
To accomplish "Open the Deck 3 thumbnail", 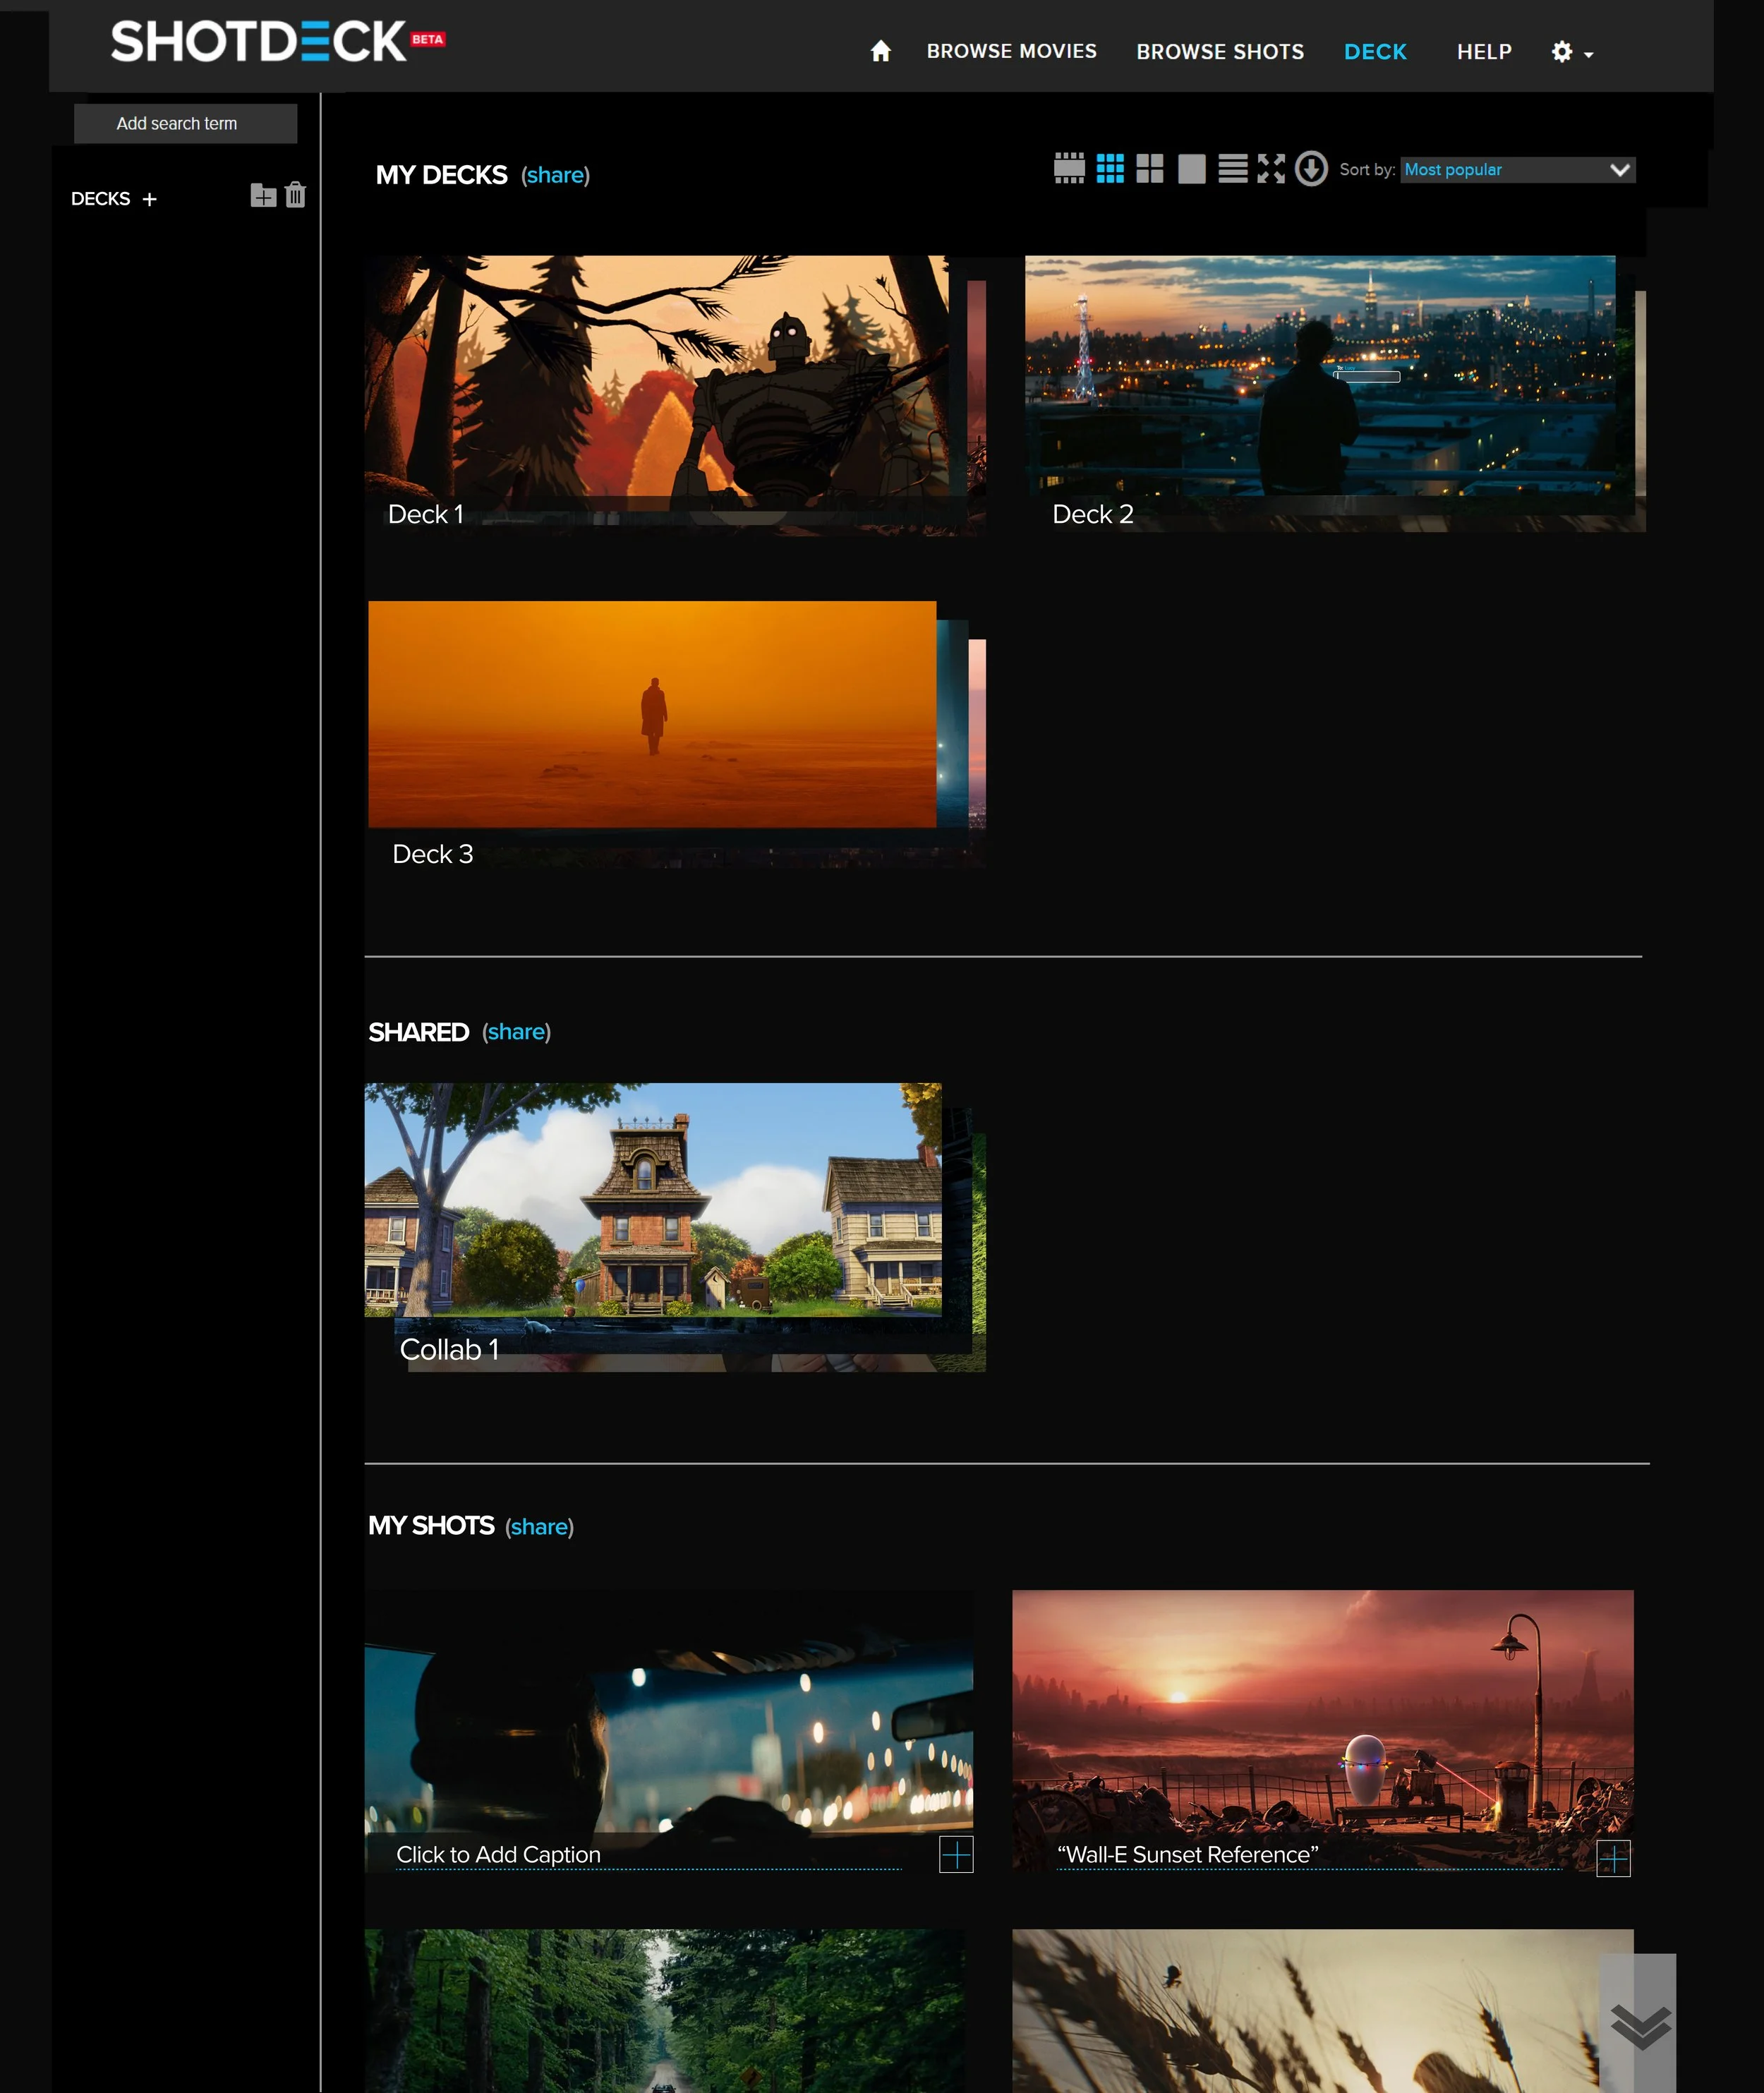I will point(652,714).
